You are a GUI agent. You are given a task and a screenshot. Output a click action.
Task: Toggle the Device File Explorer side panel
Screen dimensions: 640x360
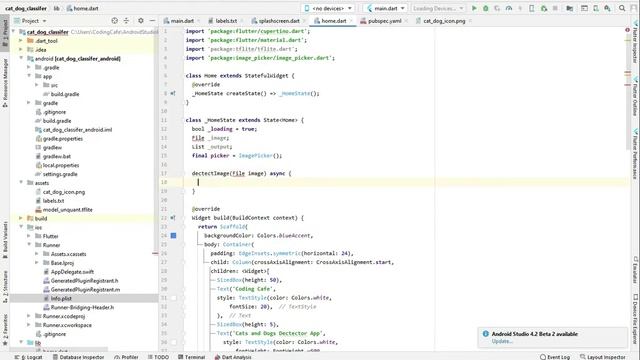coord(635,318)
